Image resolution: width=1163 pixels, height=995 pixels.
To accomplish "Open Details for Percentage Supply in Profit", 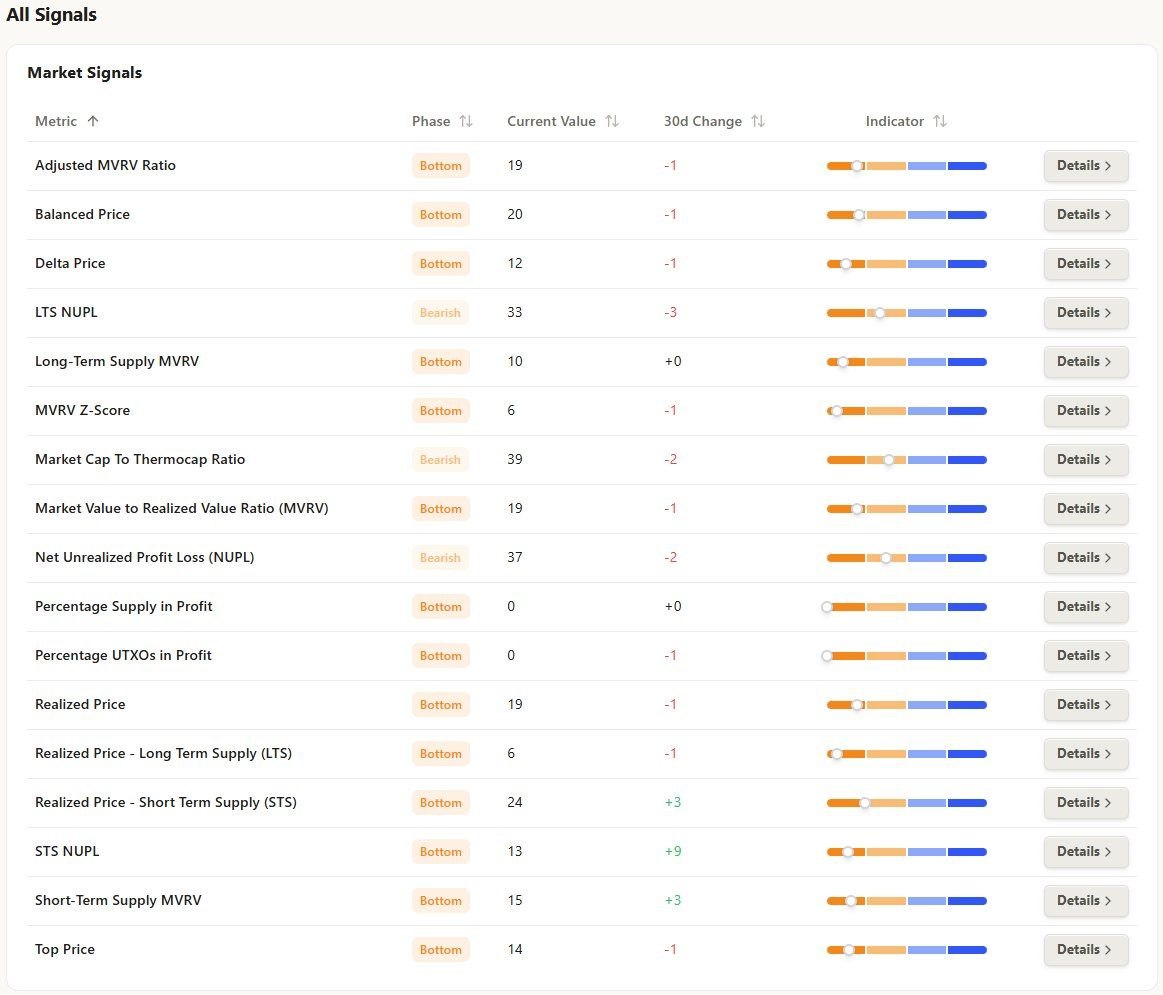I will (1086, 606).
